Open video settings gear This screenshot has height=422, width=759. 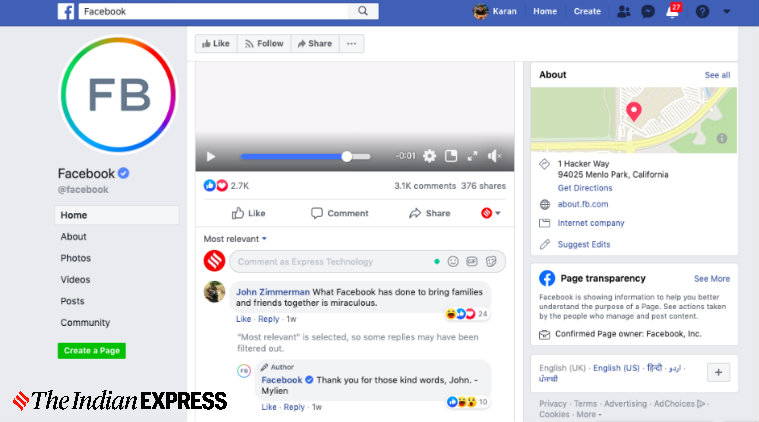(429, 156)
